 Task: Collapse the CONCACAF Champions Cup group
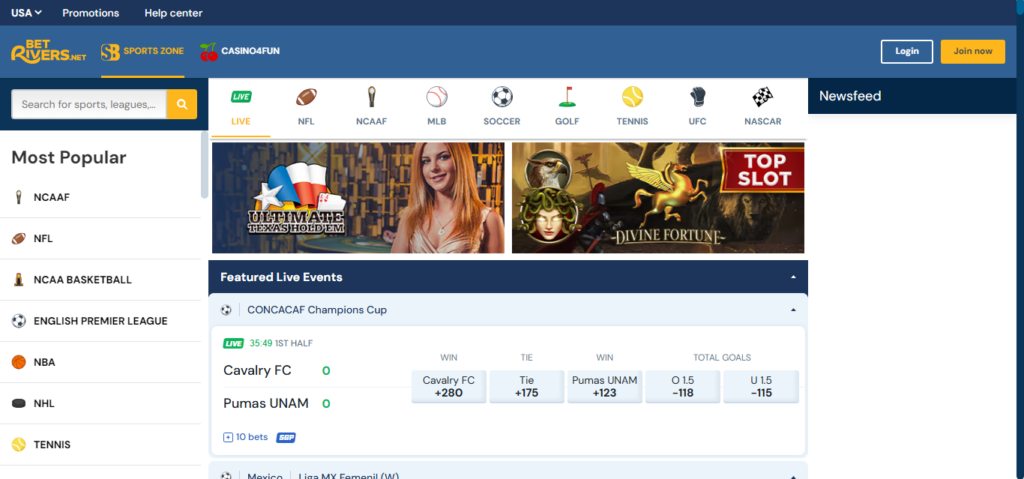pyautogui.click(x=793, y=310)
